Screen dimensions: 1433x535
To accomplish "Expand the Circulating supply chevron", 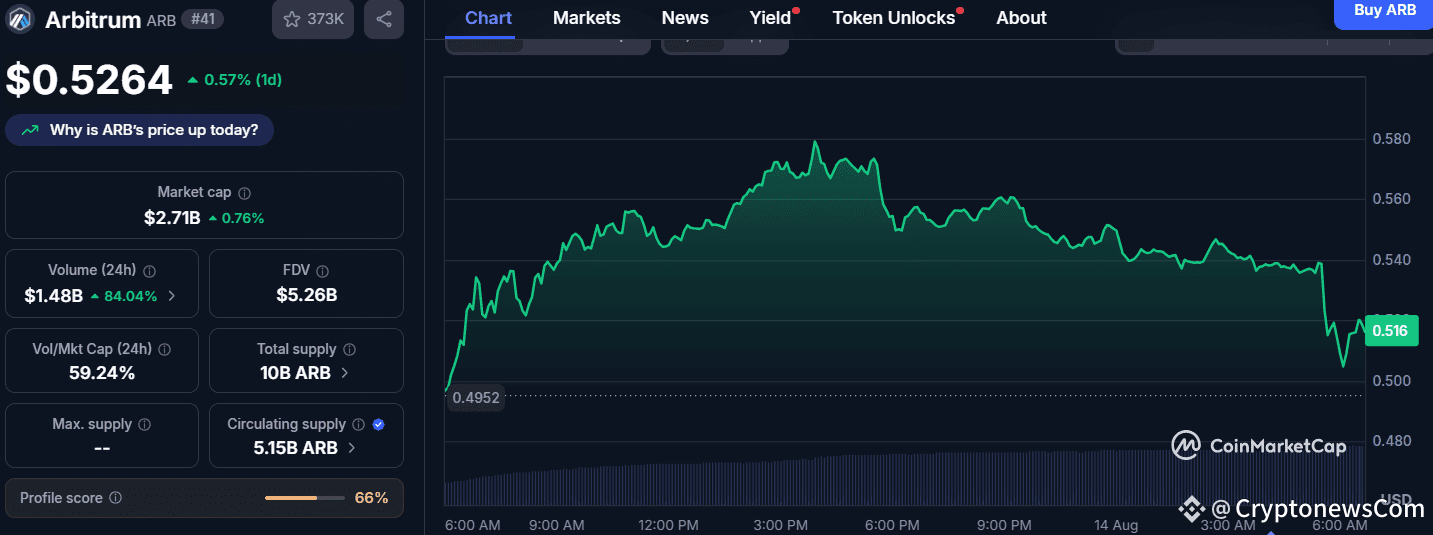I will coord(352,448).
